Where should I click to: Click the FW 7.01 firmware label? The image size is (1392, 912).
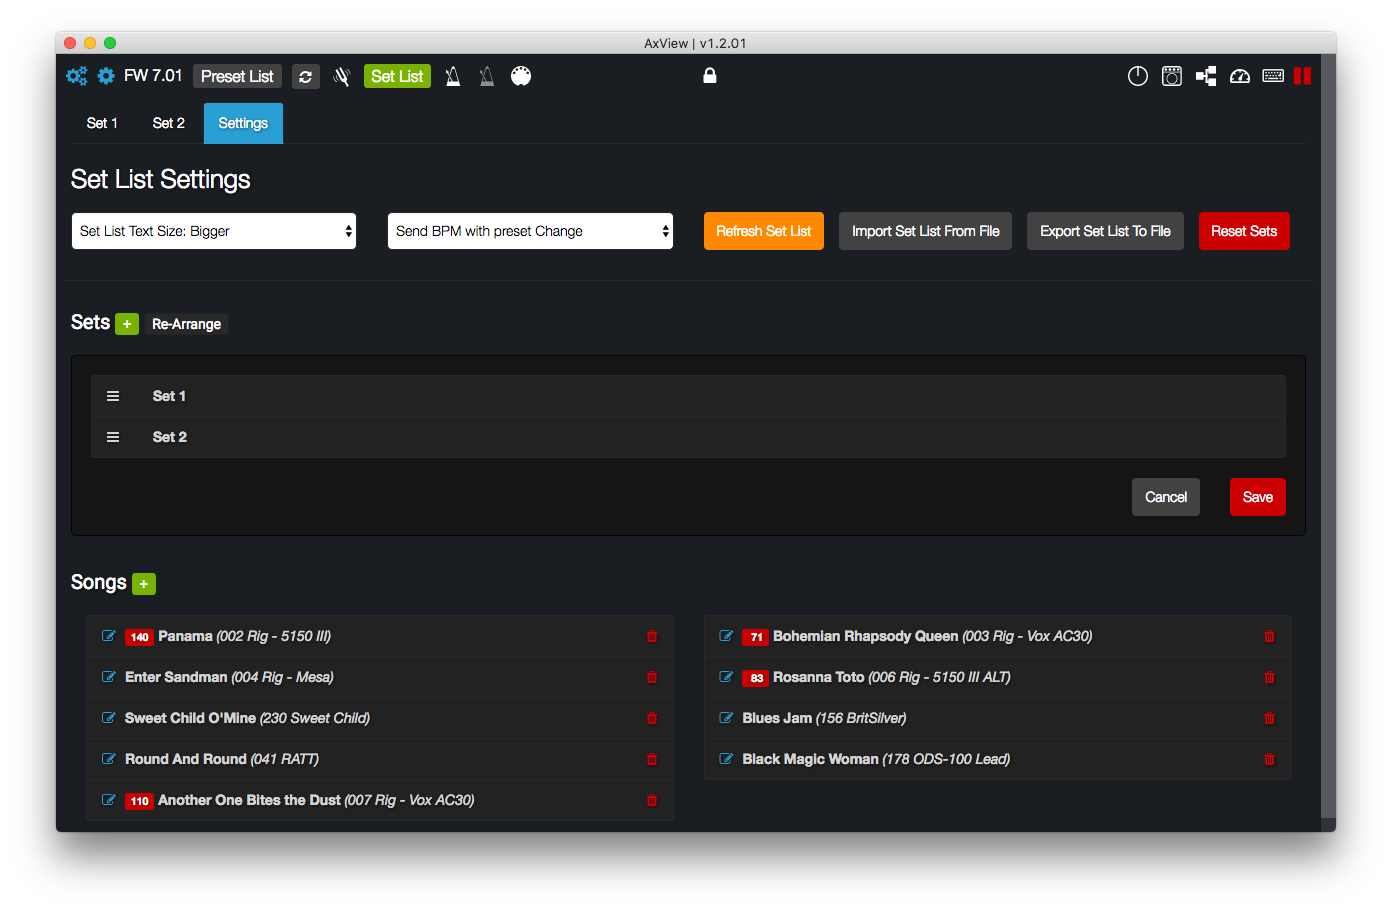coord(153,76)
